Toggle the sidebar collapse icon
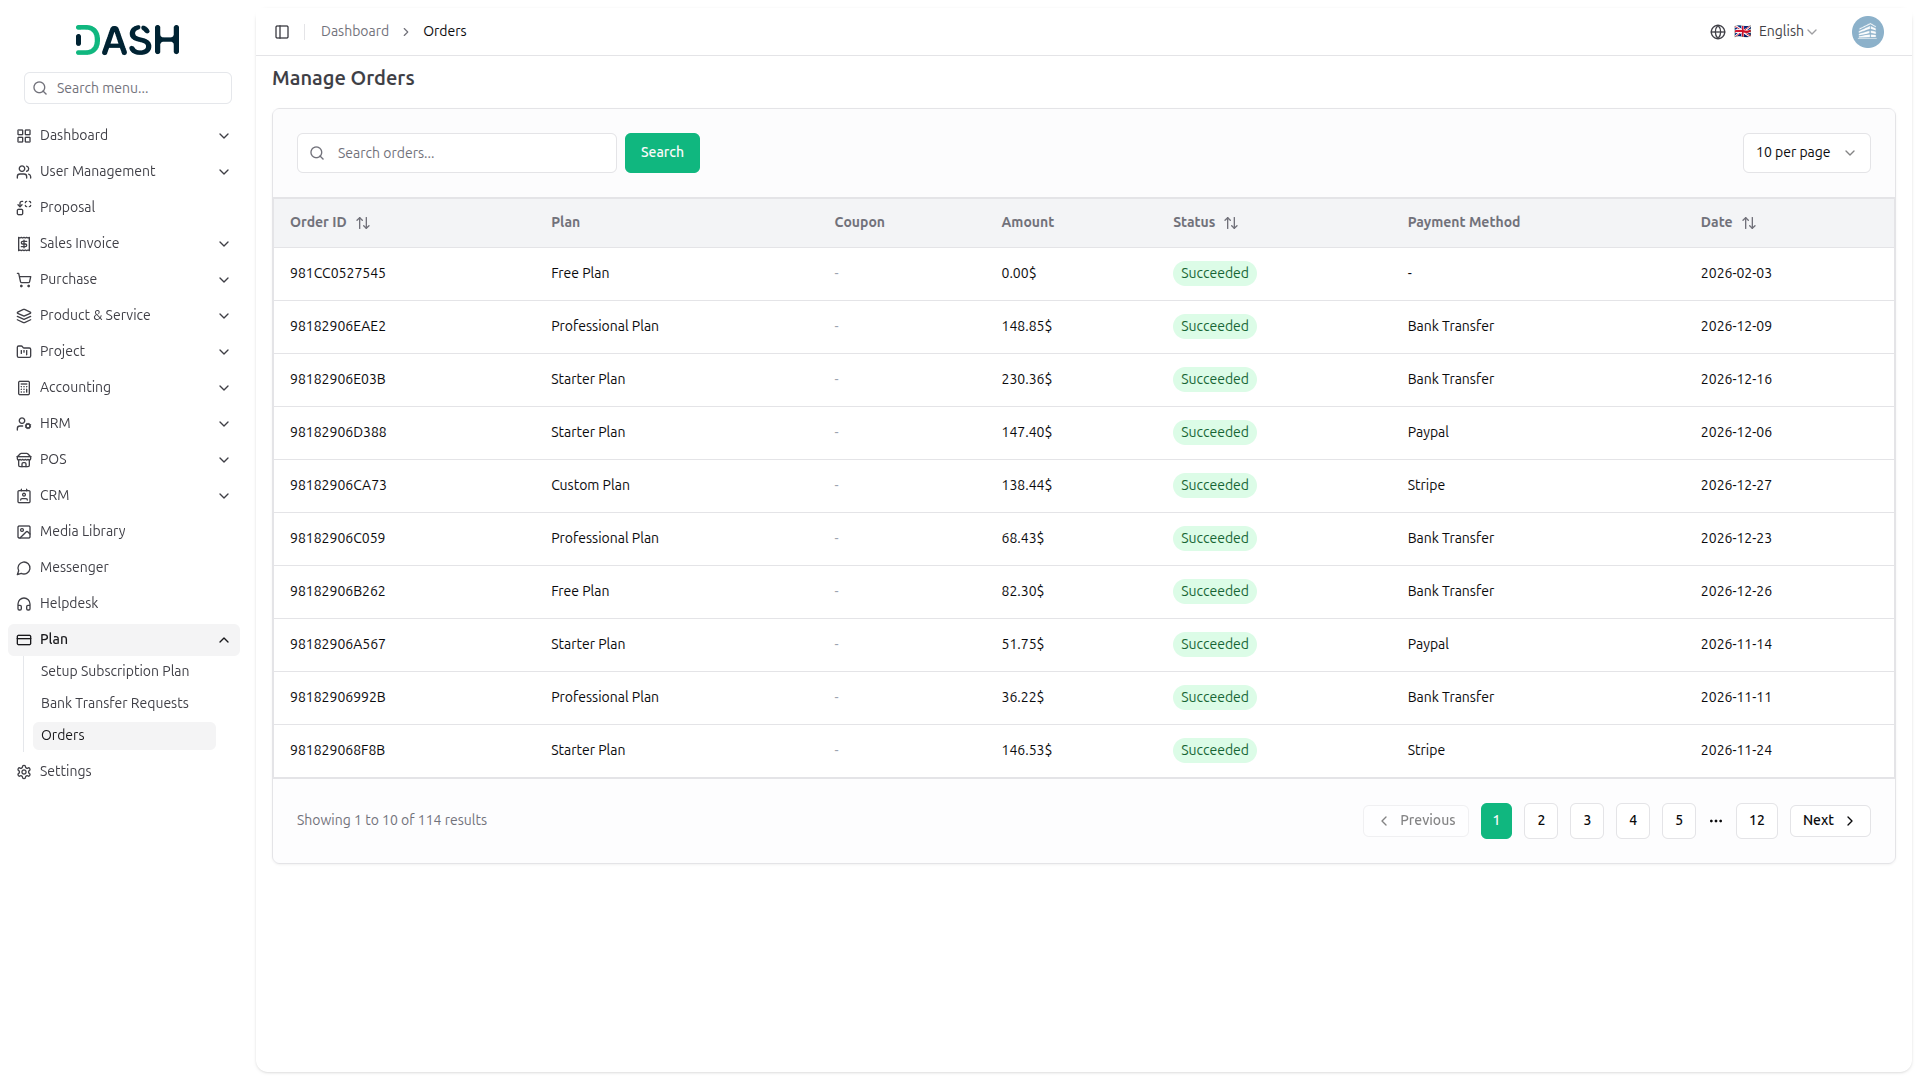The height and width of the screenshot is (1080, 1920). tap(282, 32)
